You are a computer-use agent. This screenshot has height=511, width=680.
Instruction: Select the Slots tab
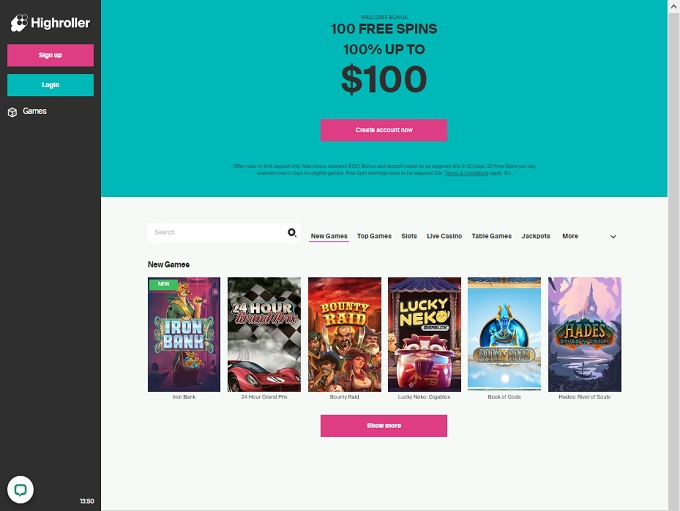(409, 236)
